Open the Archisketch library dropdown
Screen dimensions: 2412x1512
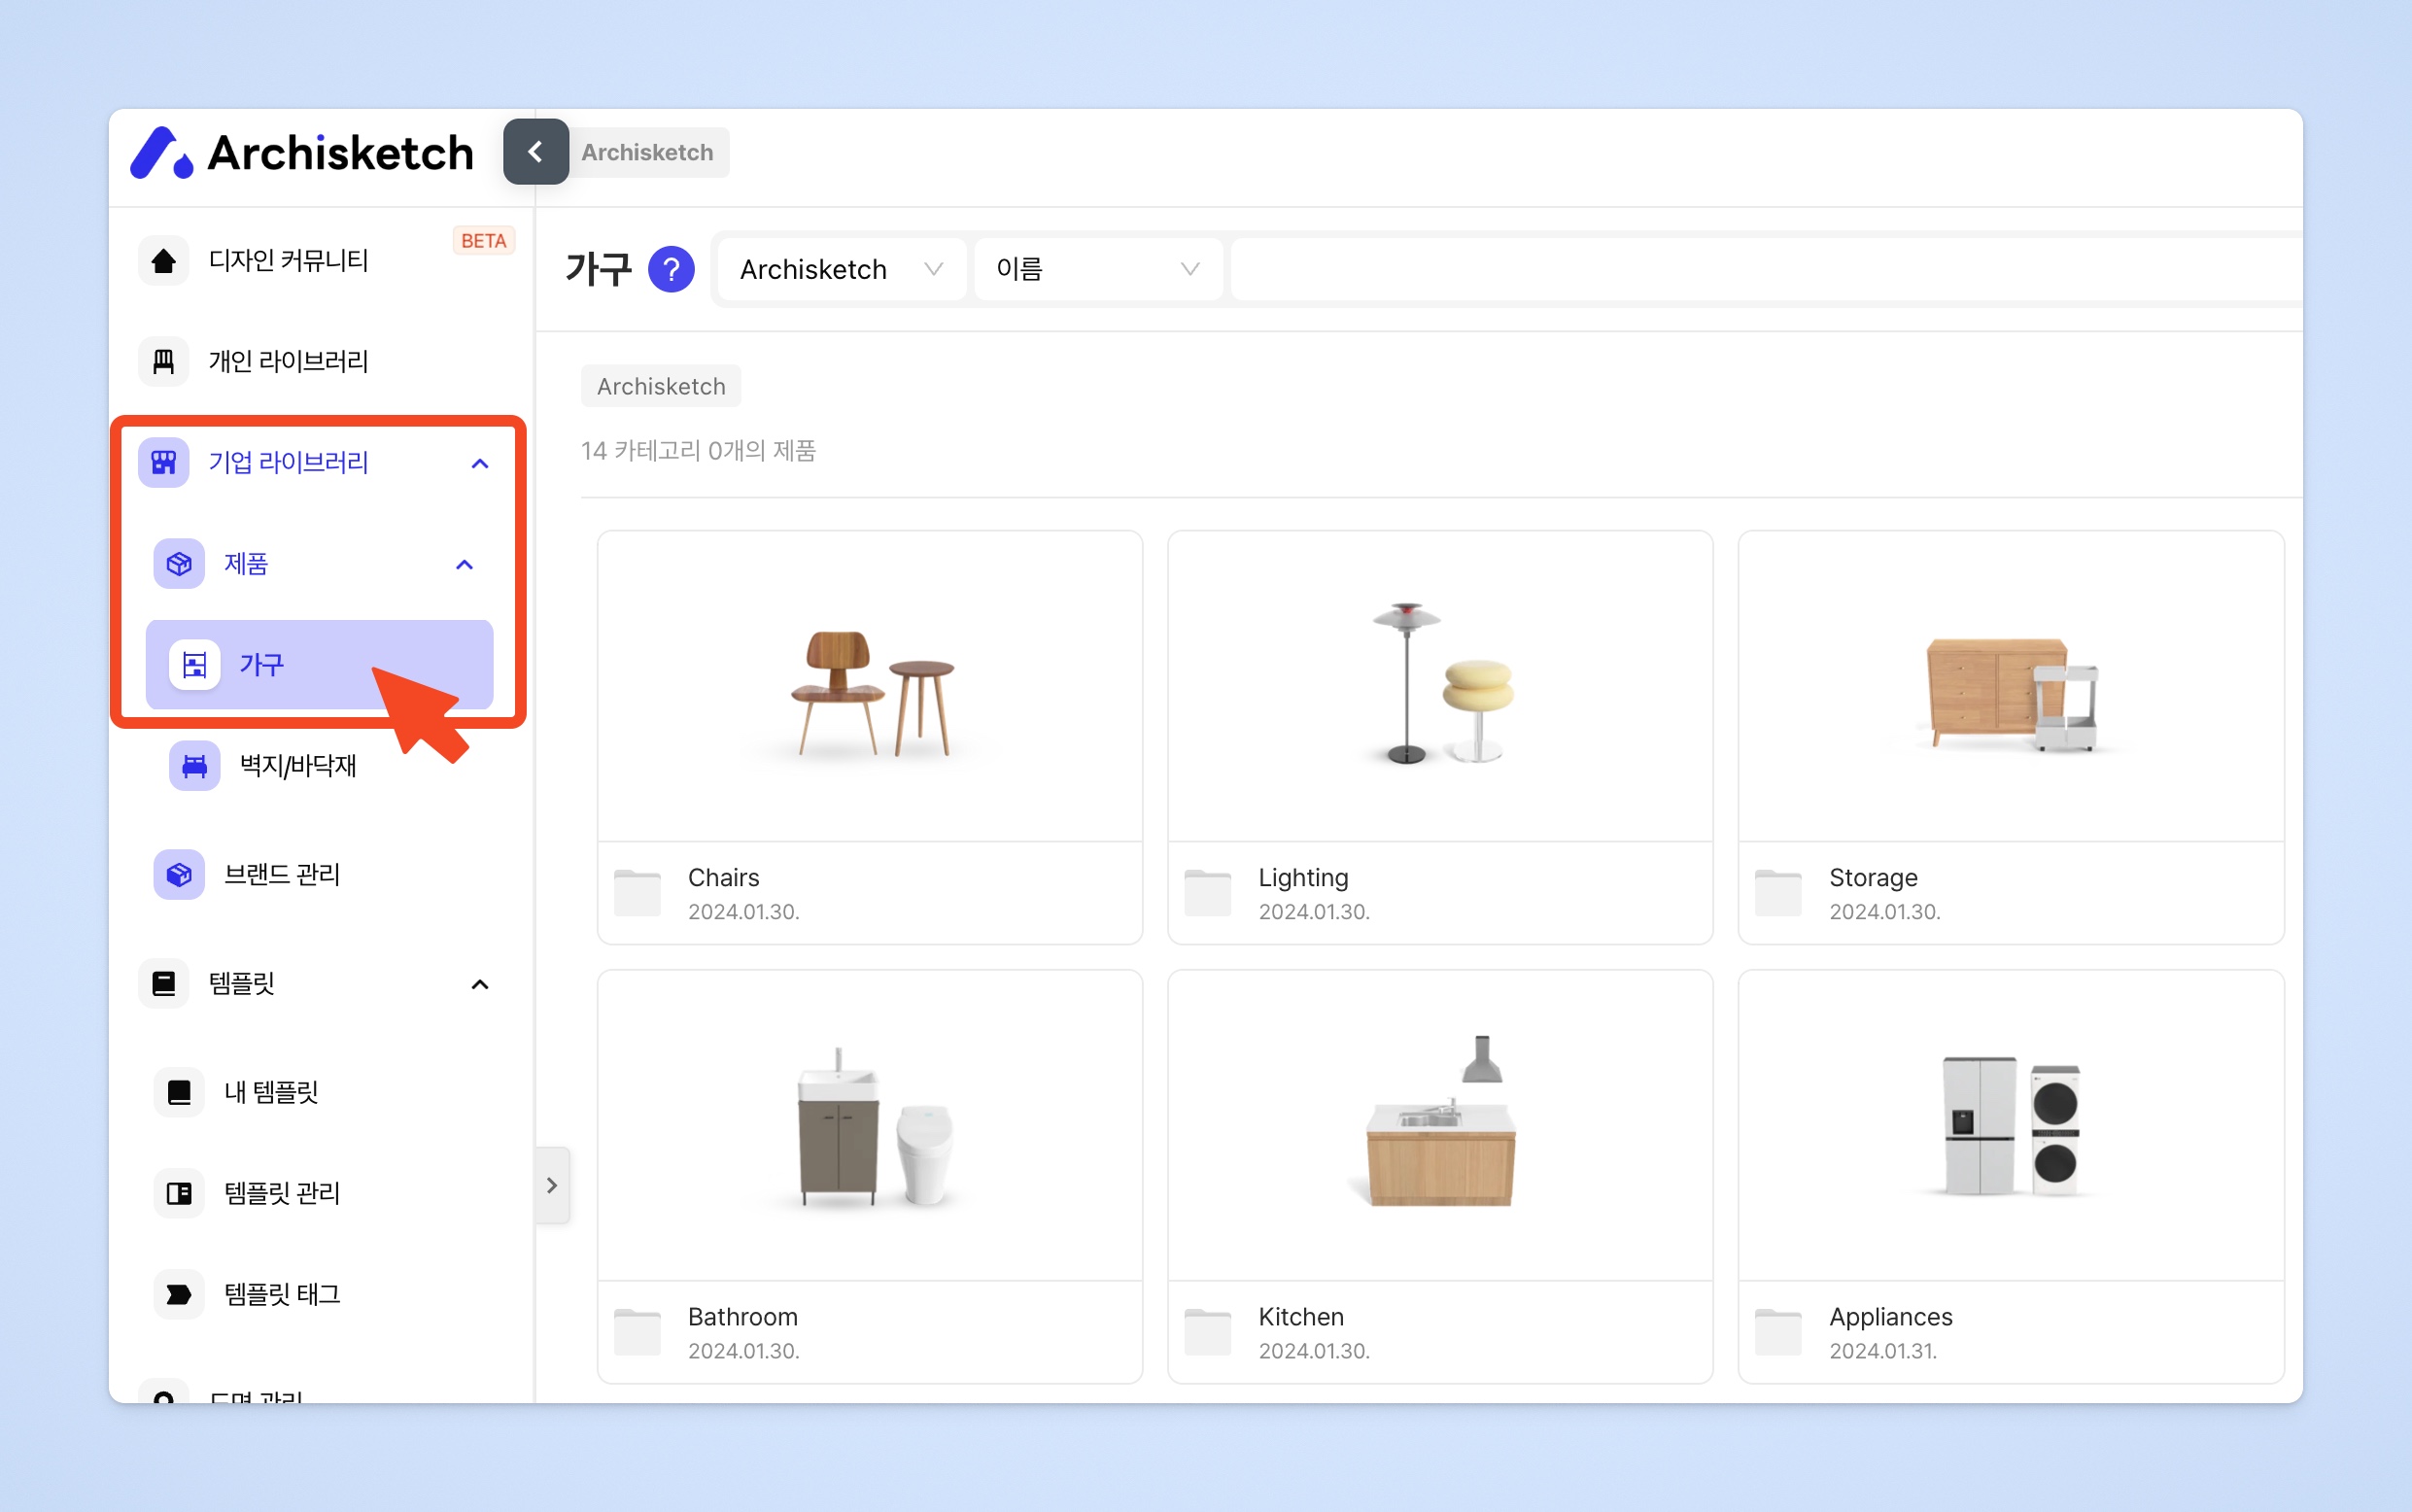pos(841,269)
